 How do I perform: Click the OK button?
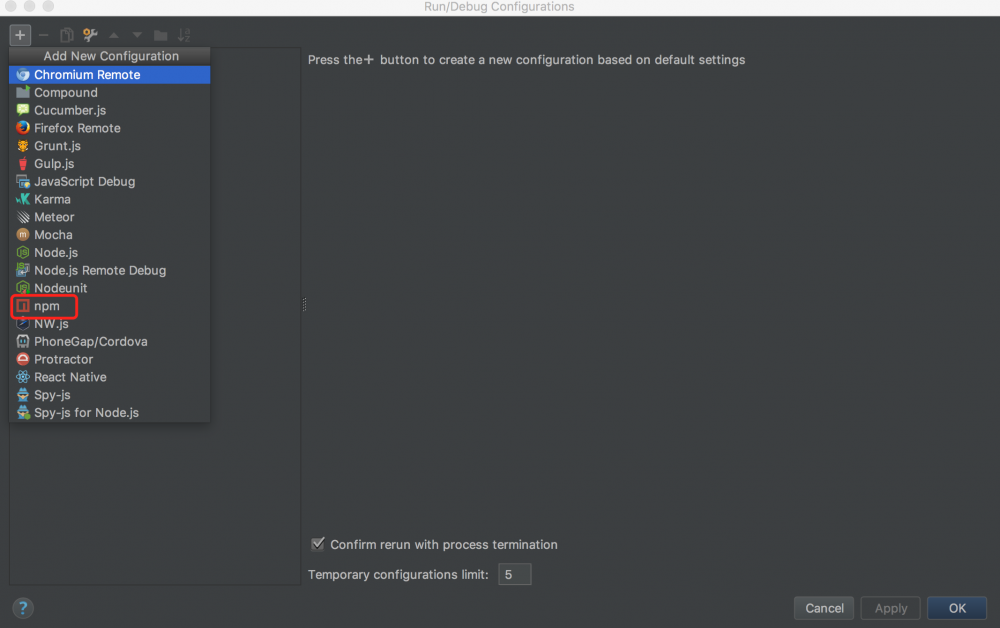point(956,607)
